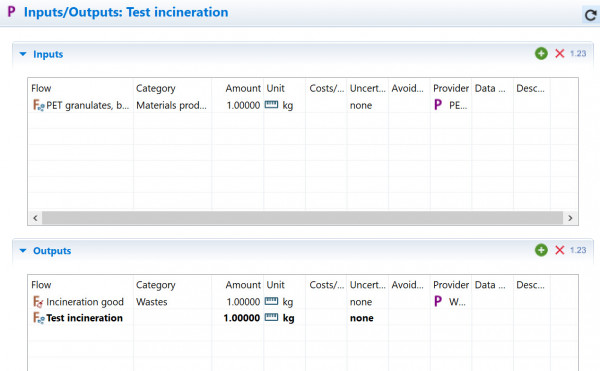Click the refresh icon in header

coord(590,15)
